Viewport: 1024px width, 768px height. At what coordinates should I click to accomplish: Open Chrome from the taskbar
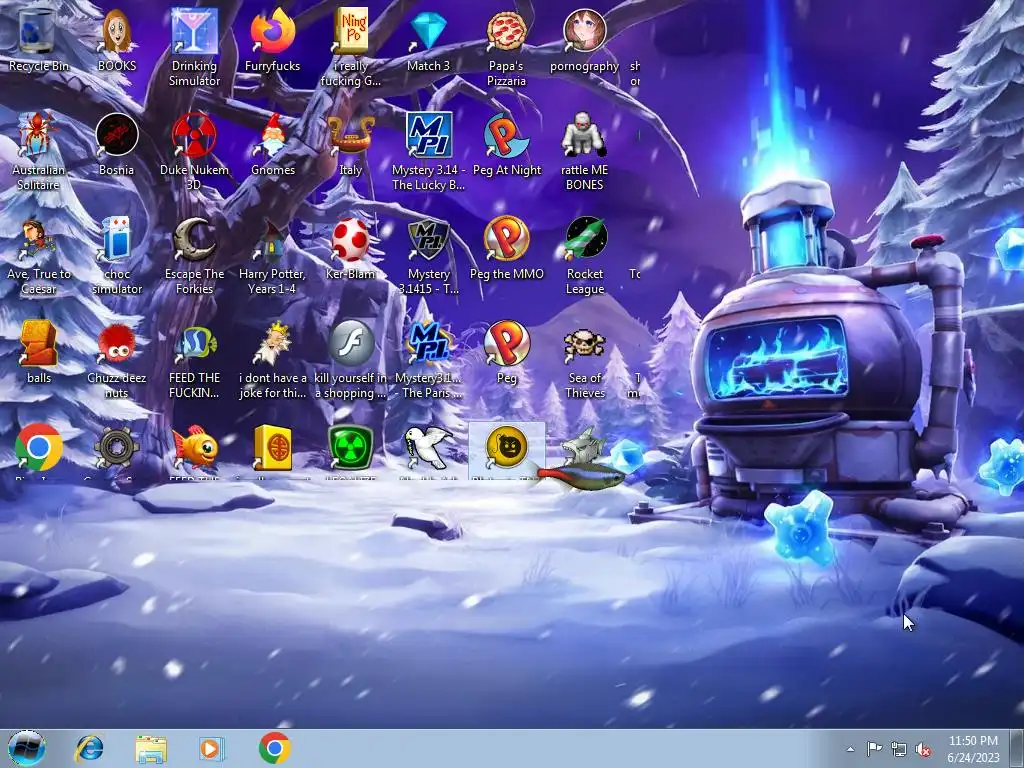coord(274,748)
